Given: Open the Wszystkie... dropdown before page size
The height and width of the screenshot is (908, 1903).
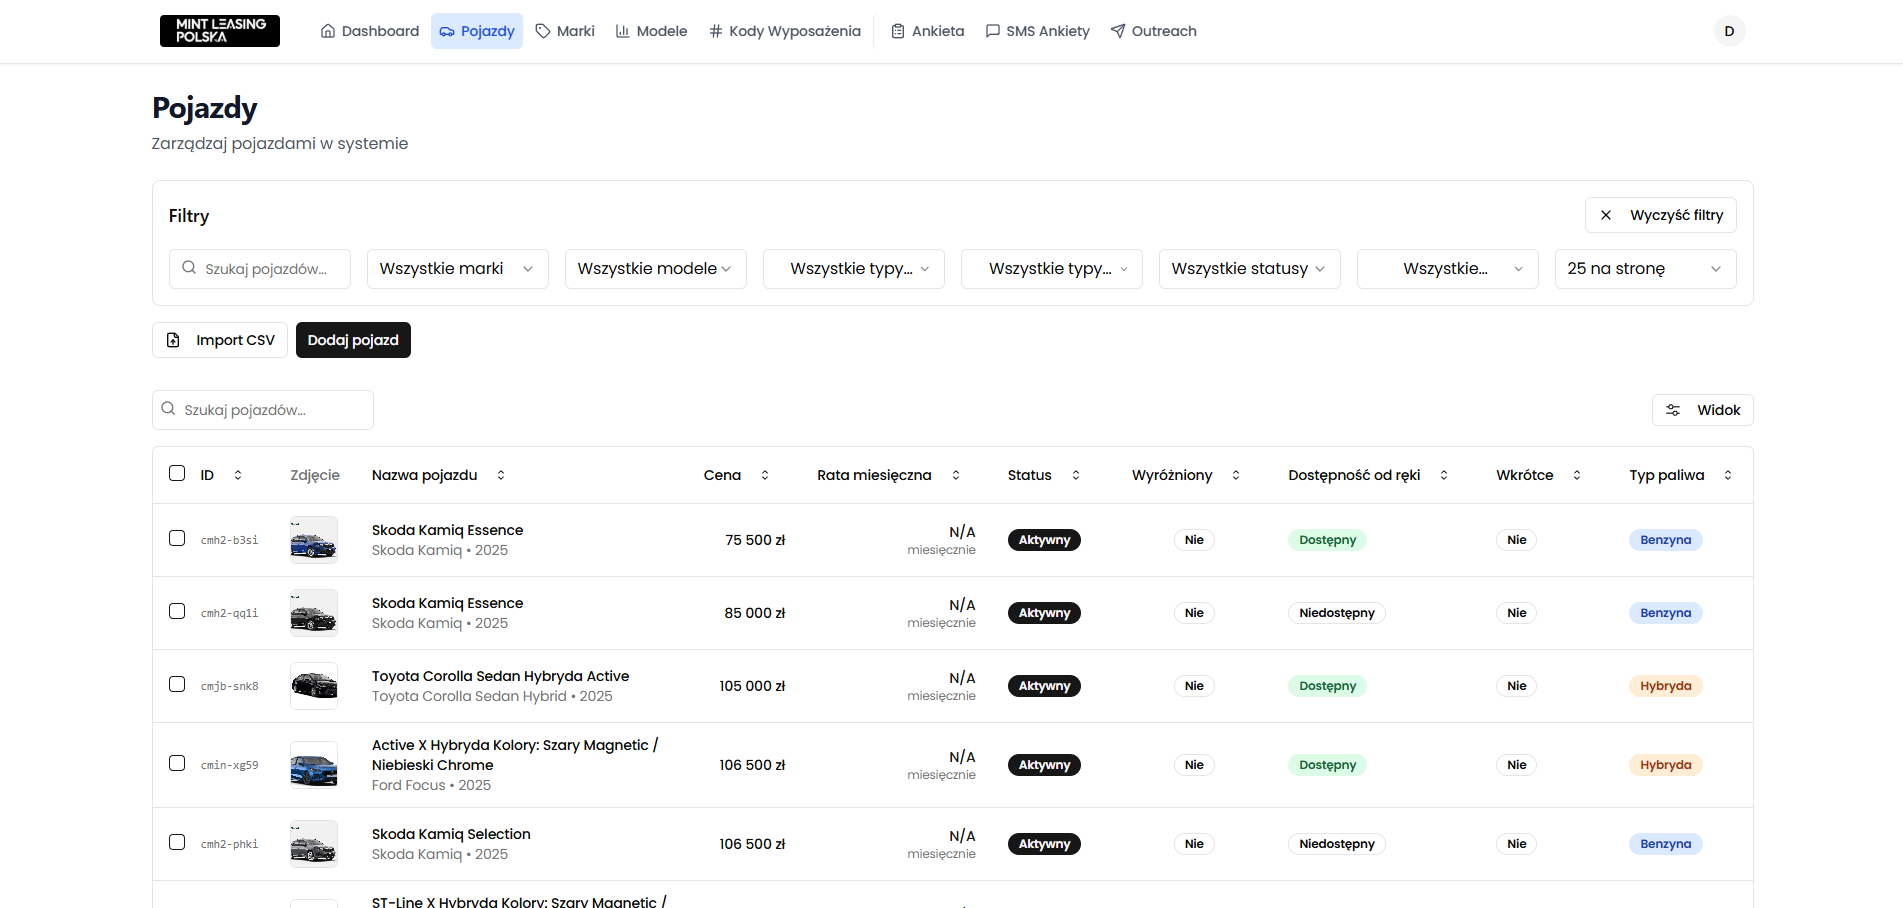Looking at the screenshot, I should 1448,269.
